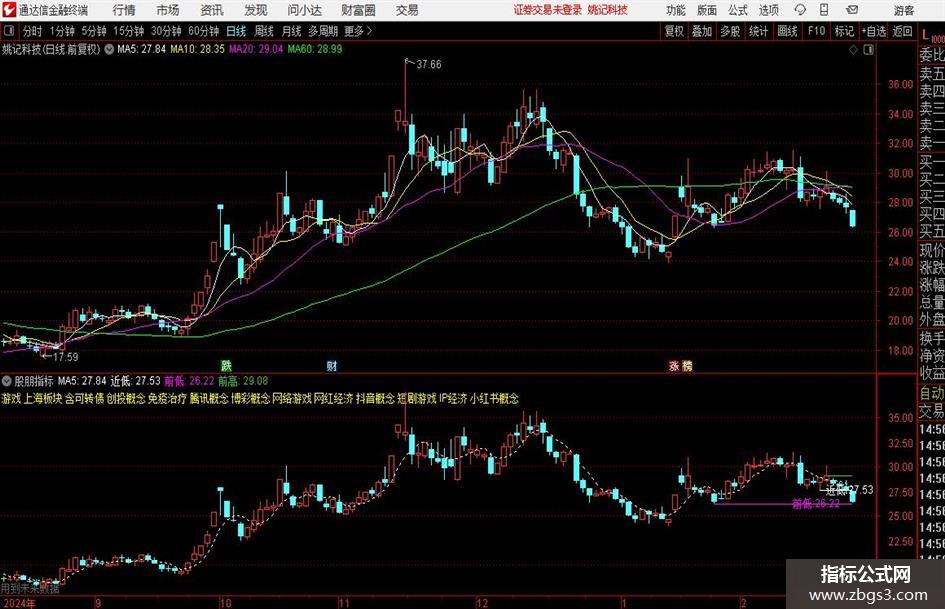This screenshot has width=945, height=609.
Task: Click the 返回 back button
Action: click(902, 31)
